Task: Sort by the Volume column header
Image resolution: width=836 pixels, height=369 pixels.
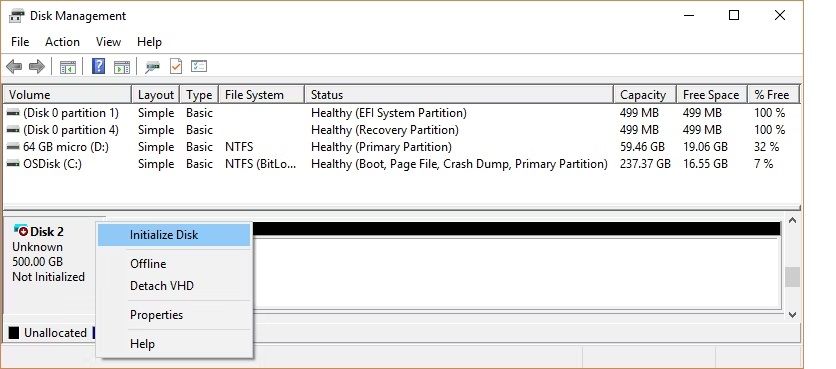Action: (67, 95)
